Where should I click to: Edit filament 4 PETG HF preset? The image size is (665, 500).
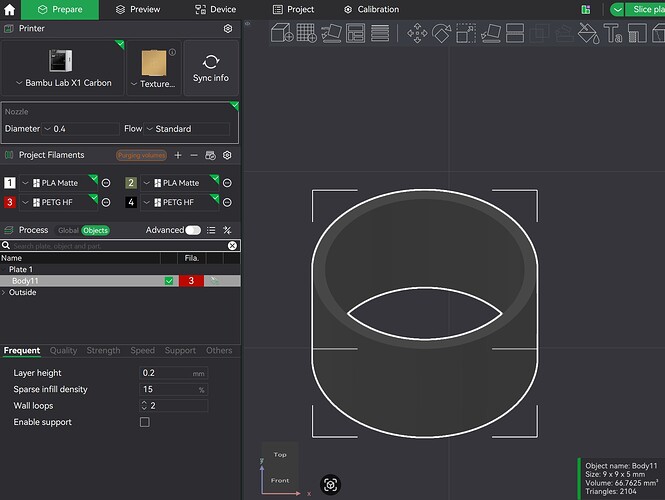(227, 202)
